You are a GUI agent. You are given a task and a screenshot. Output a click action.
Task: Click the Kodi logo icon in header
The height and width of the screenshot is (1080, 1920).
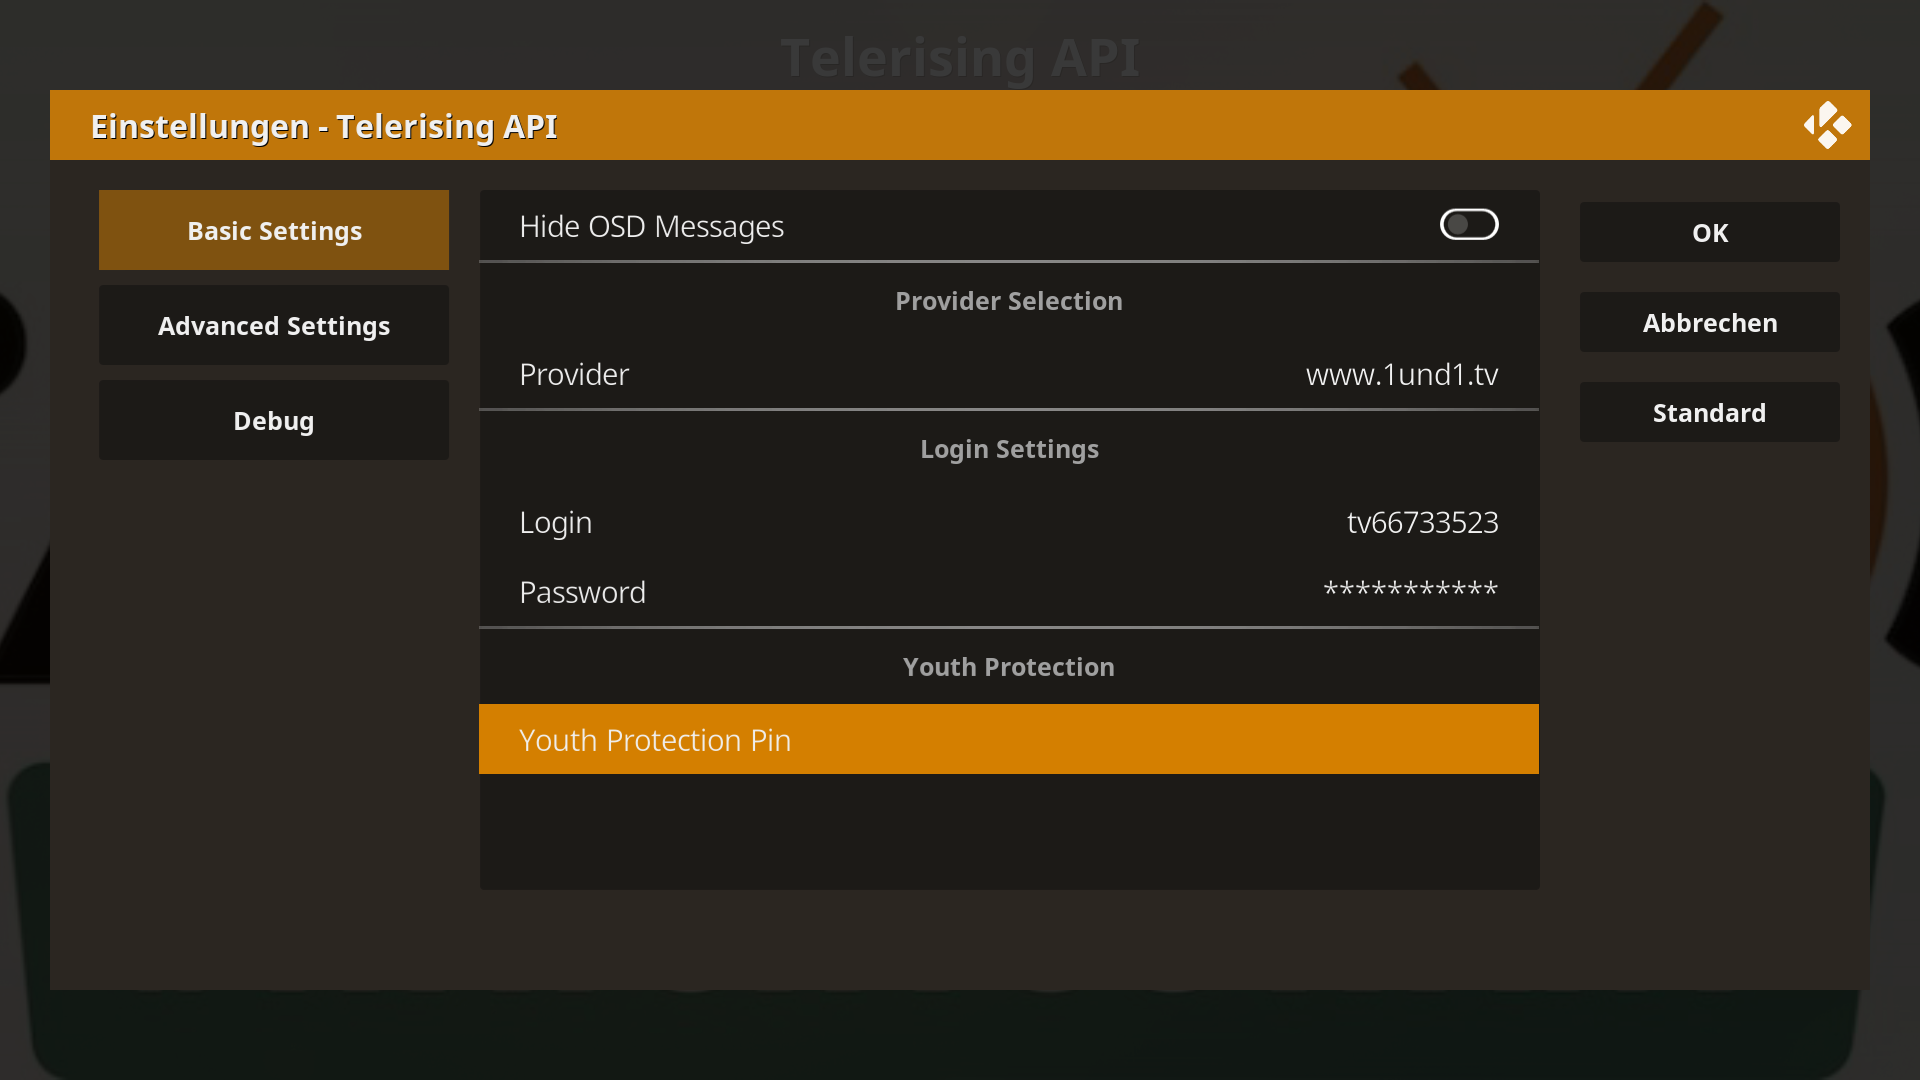(1827, 125)
